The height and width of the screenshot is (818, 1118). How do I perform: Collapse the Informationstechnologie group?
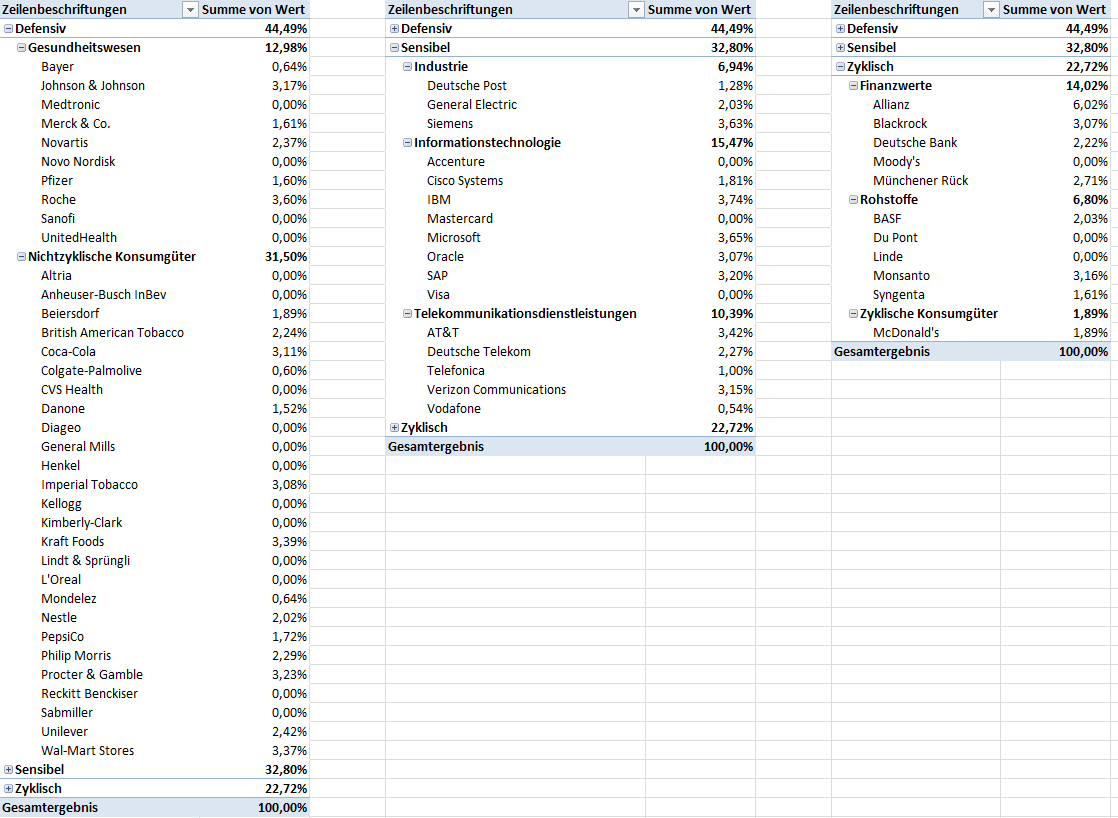pyautogui.click(x=408, y=143)
